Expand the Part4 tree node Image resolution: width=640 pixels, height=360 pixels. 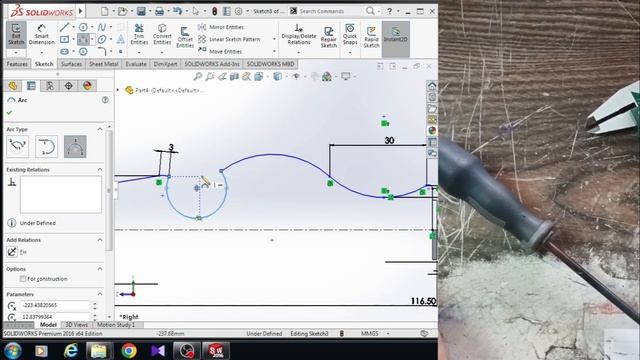pos(118,90)
